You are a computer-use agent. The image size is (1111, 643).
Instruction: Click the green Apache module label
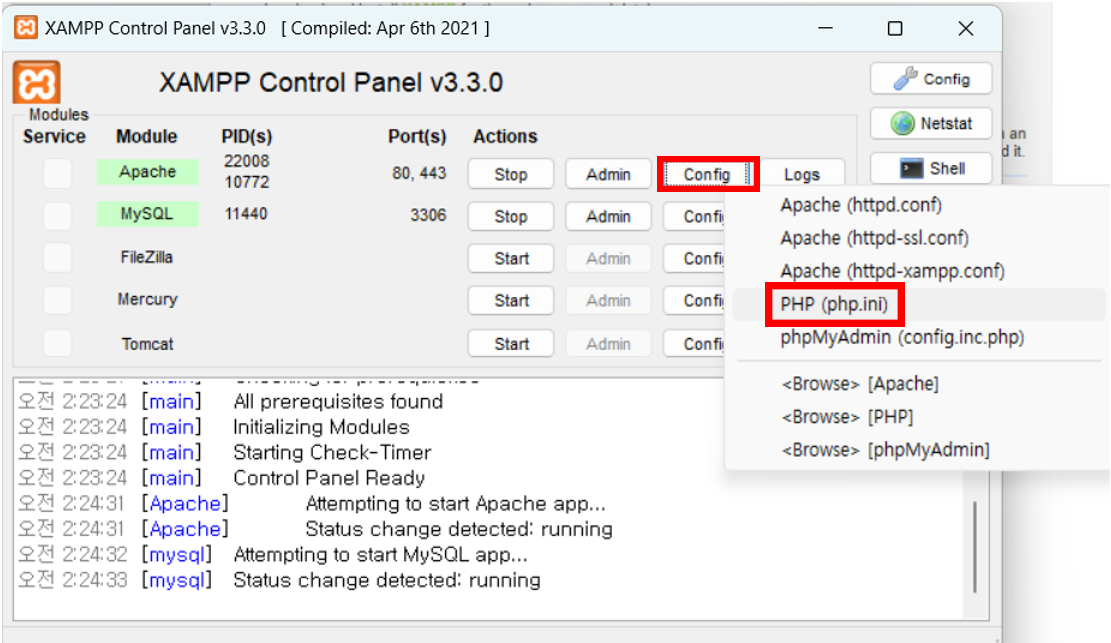(147, 172)
